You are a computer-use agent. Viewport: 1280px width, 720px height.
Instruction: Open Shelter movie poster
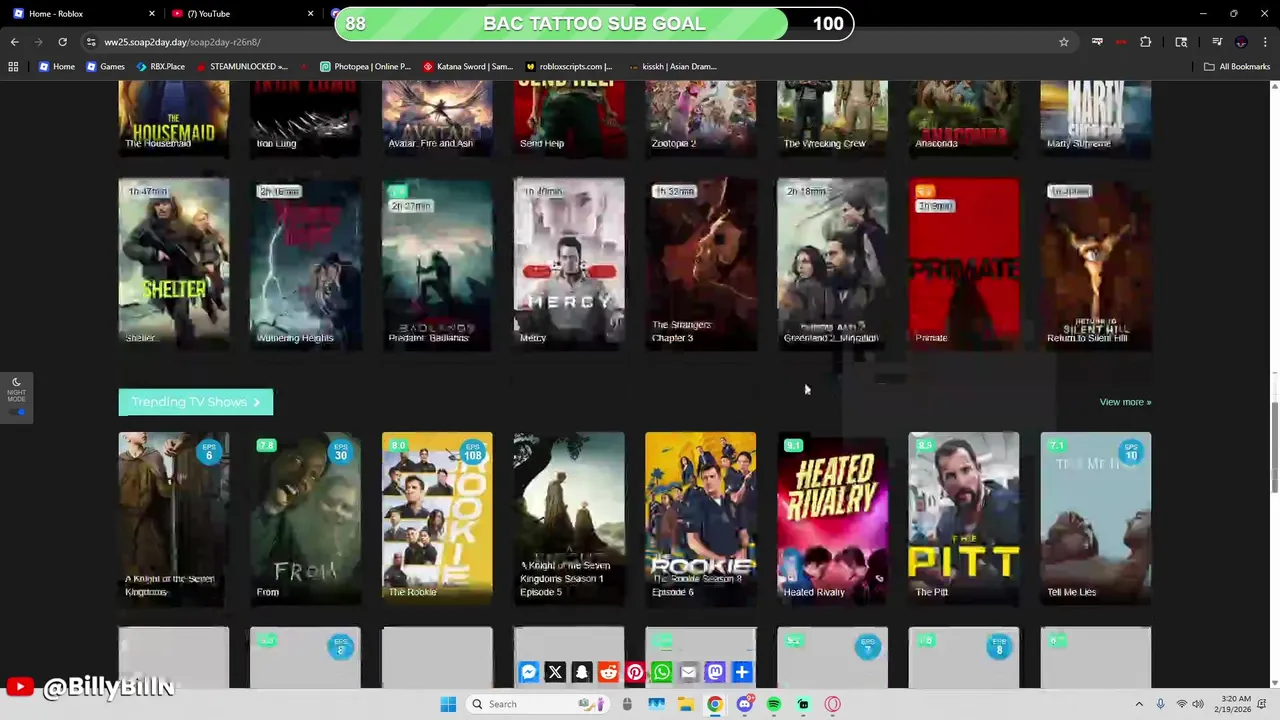coord(174,264)
